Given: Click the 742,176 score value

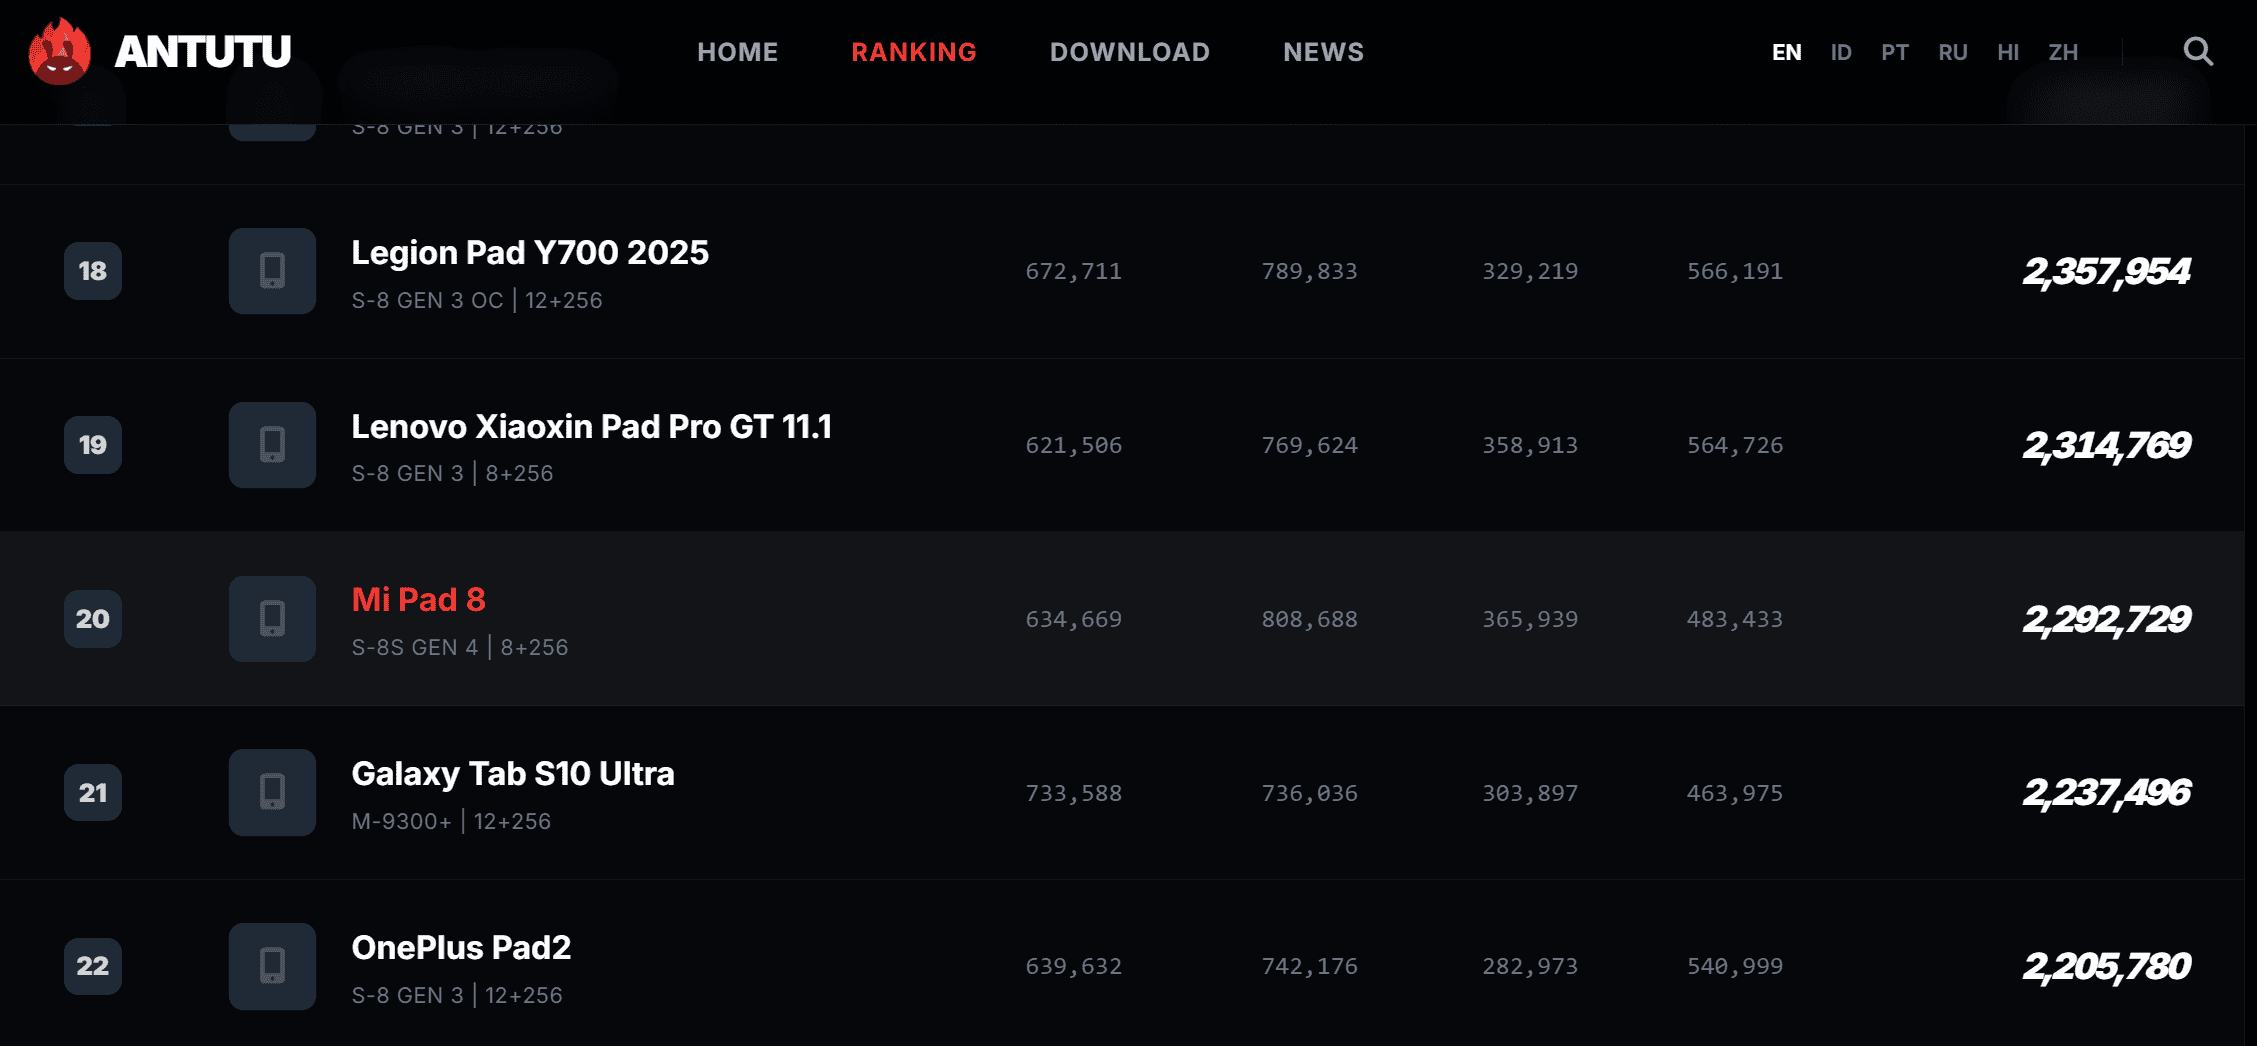Looking at the screenshot, I should pos(1310,966).
